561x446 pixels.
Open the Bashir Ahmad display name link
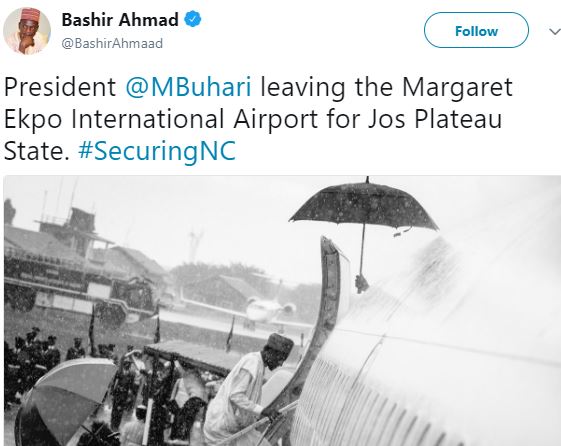(120, 20)
